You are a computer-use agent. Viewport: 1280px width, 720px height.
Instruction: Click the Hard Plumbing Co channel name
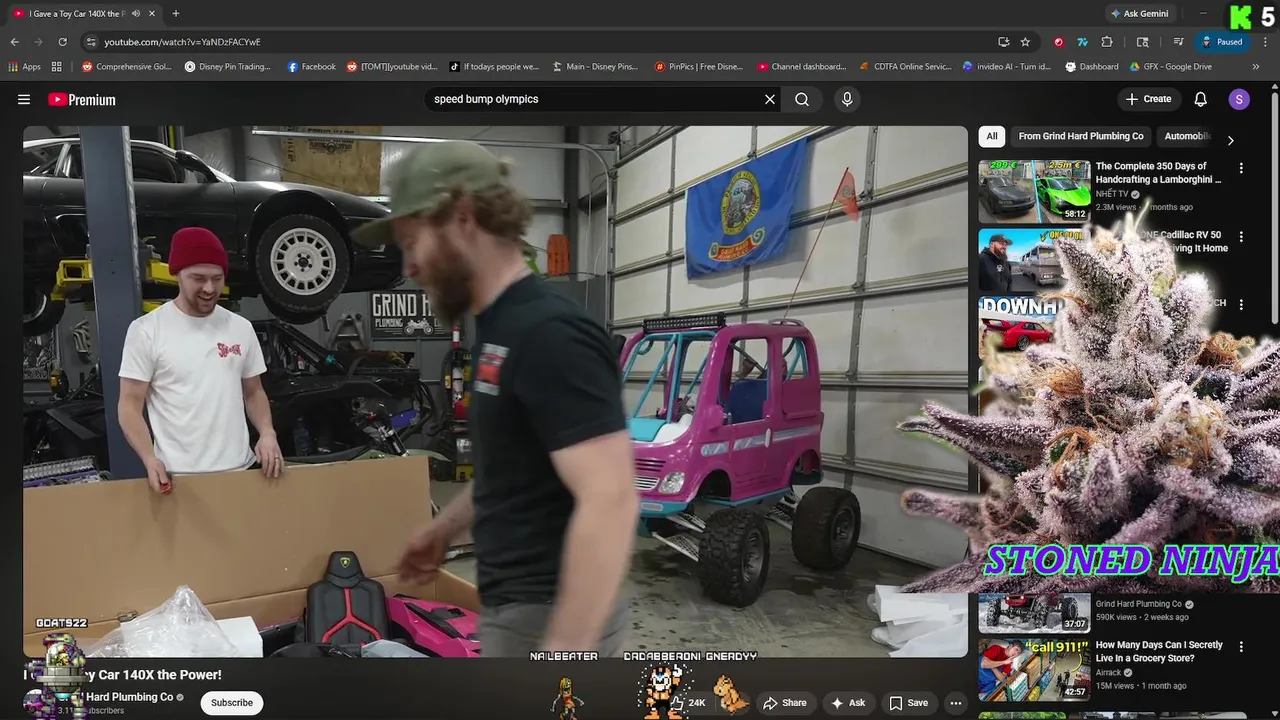coord(129,697)
